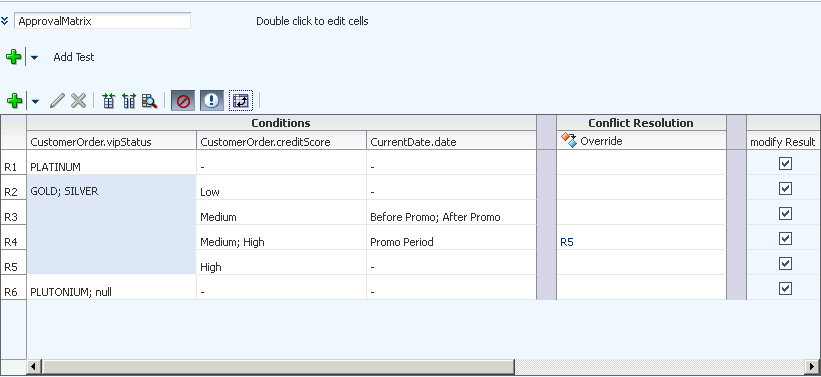The width and height of the screenshot is (821, 377).
Task: Click the green Add Test plus icon
Action: [14, 57]
